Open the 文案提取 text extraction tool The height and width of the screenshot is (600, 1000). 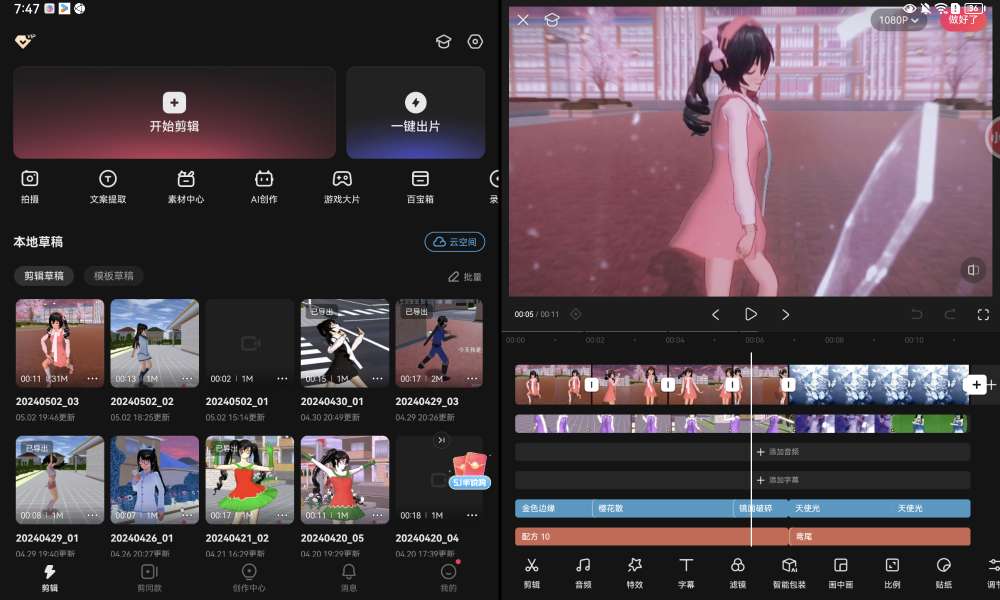108,186
